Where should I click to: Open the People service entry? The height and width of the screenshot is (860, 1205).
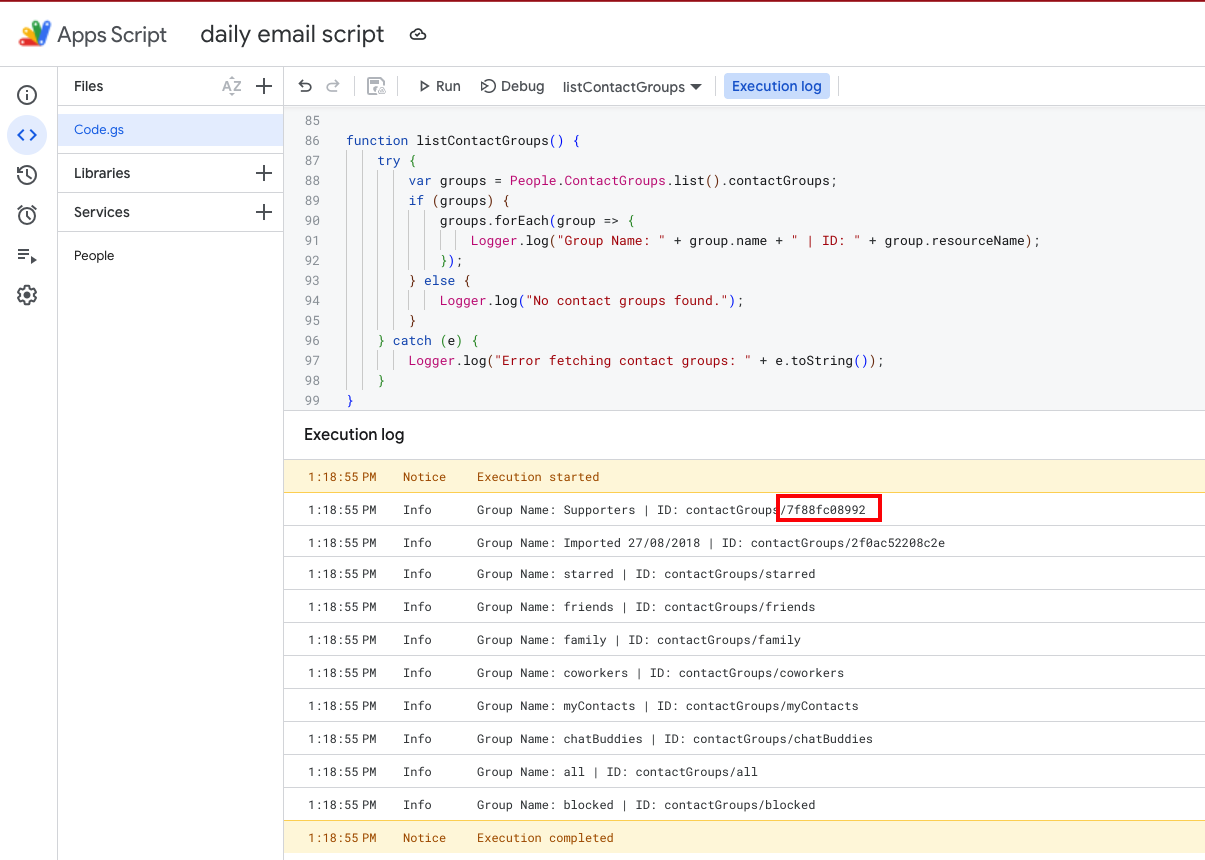tap(93, 255)
